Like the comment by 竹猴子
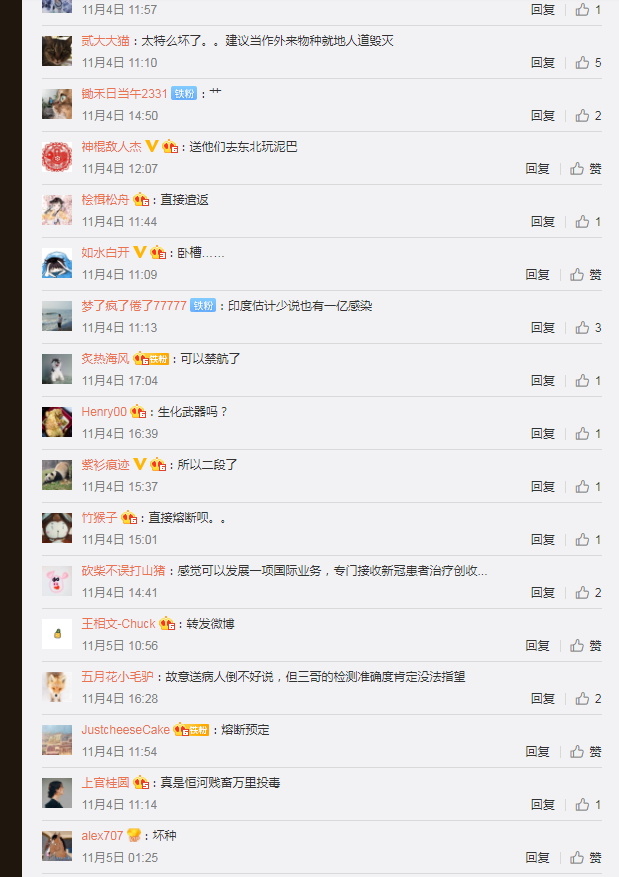 coord(588,539)
